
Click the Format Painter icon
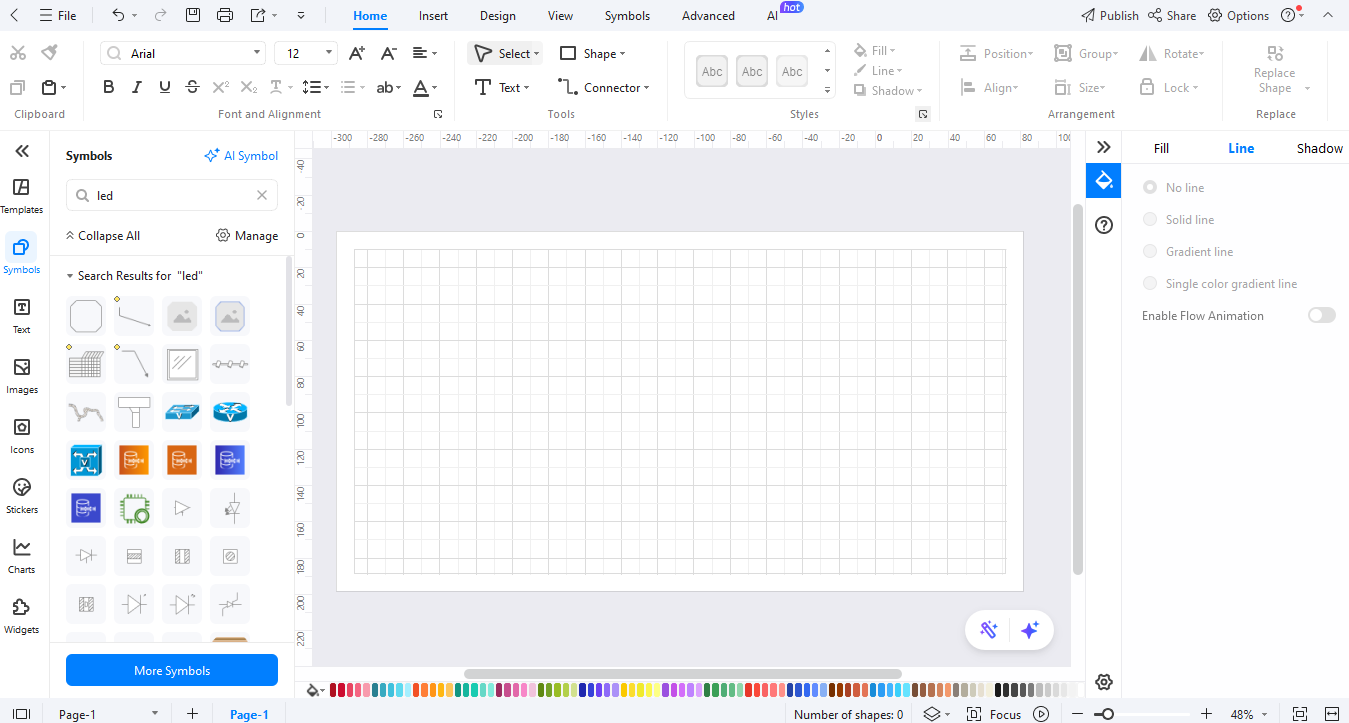(x=50, y=53)
